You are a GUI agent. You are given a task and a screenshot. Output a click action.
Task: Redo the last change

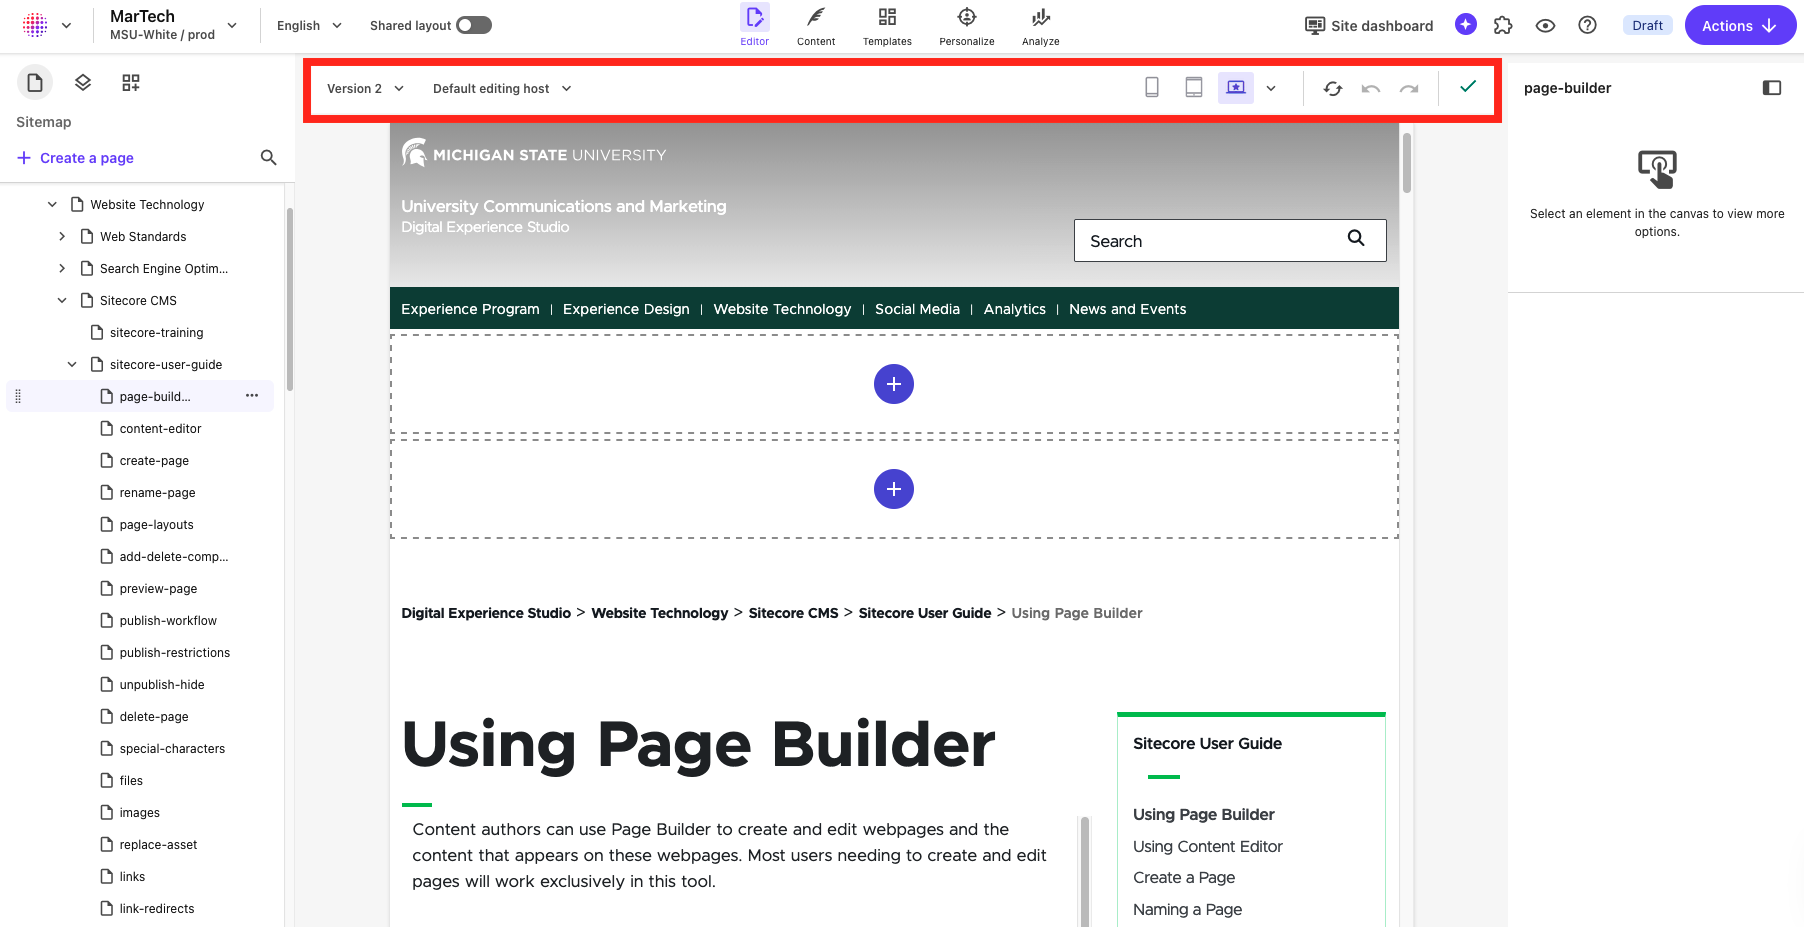coord(1409,88)
